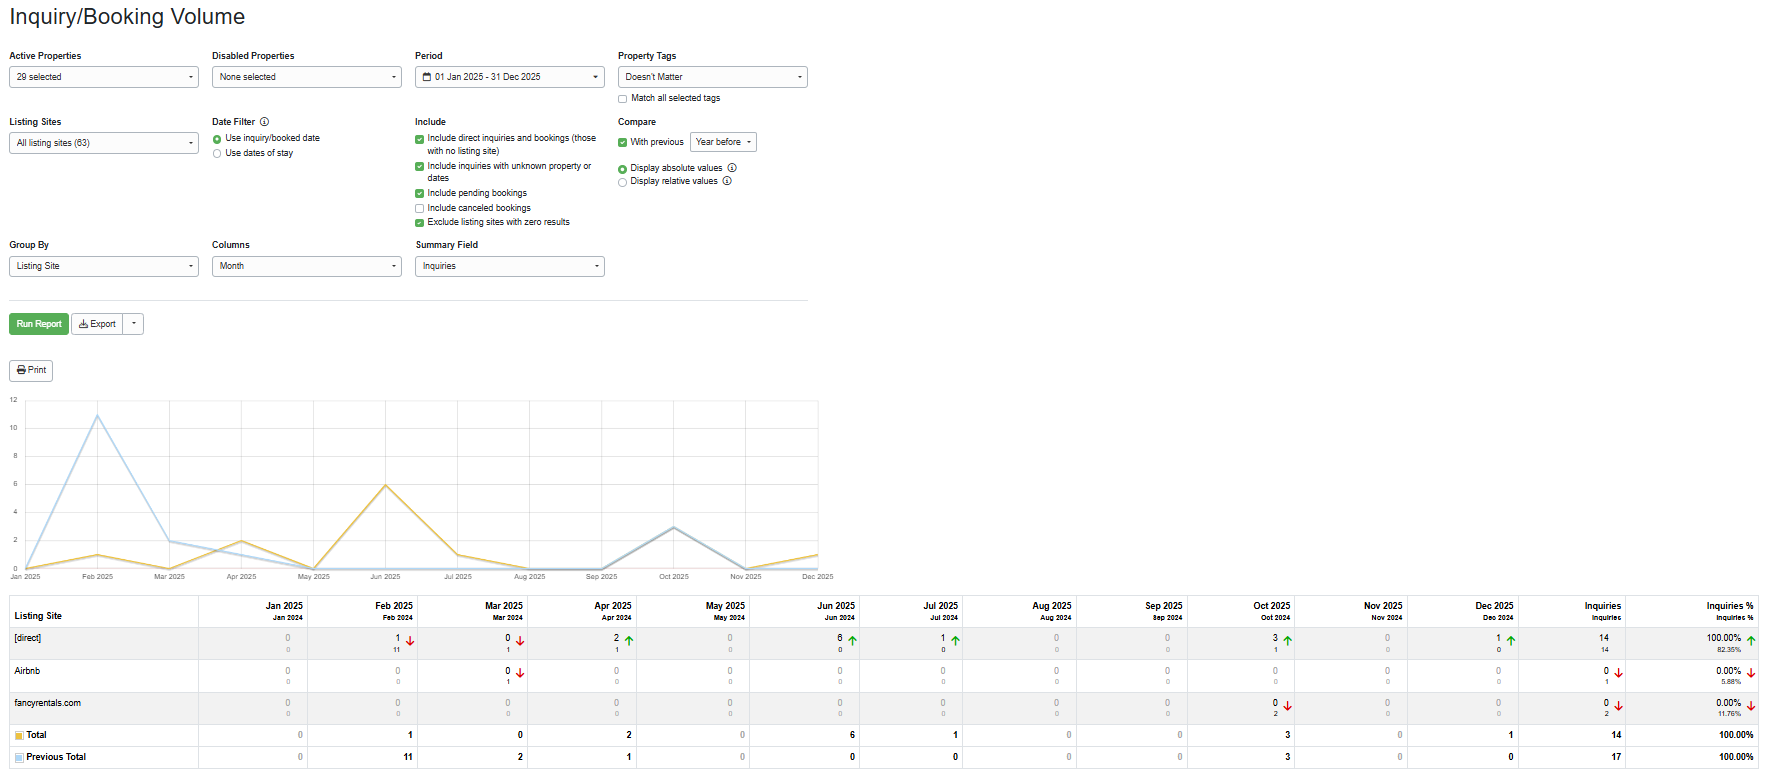Click the red down arrow in [direct] Feb 2025
1770x778 pixels.
410,641
